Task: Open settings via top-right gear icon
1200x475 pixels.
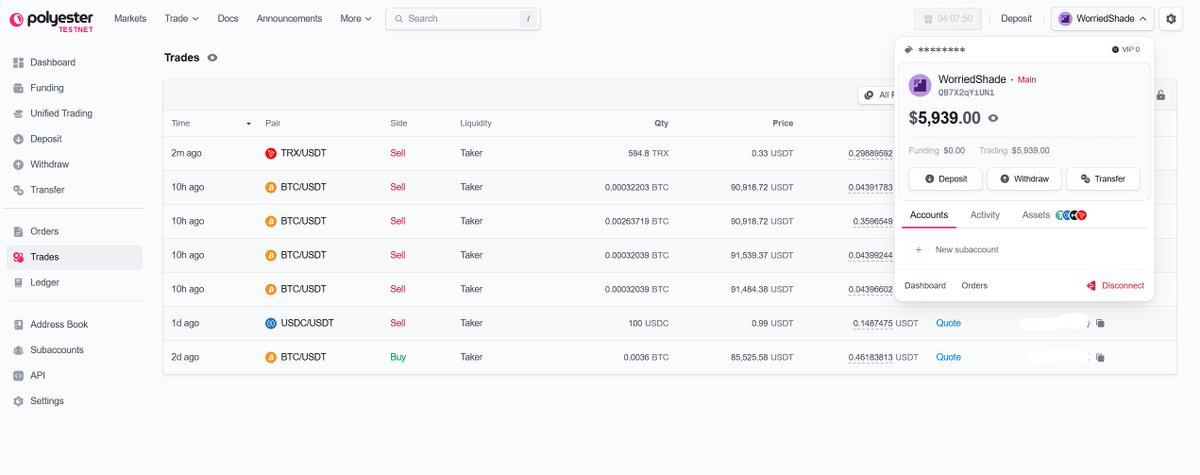Action: tap(1173, 19)
